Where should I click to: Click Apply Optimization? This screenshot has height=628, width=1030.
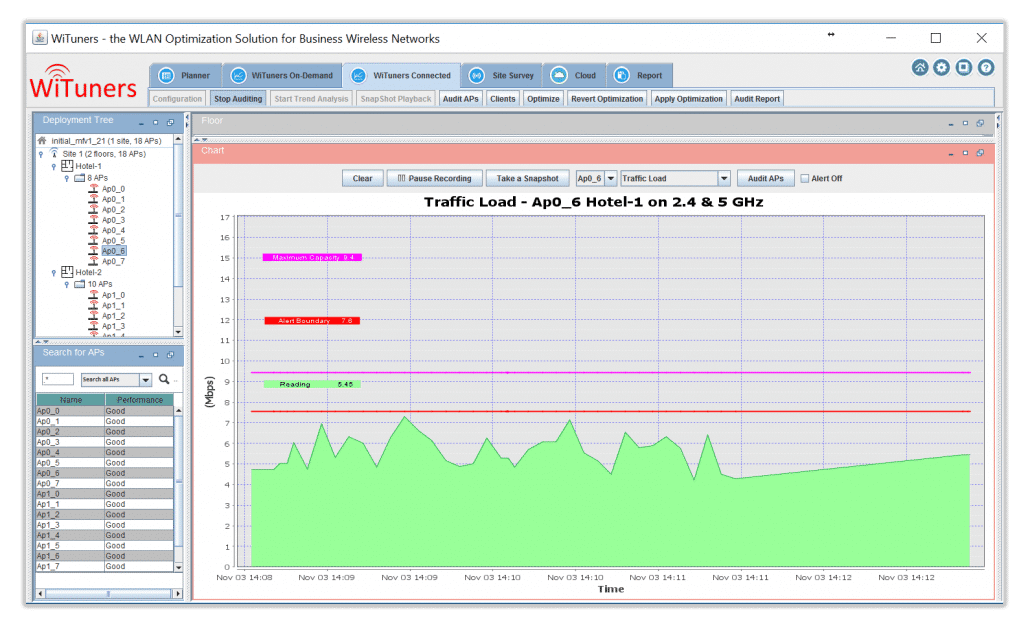point(688,99)
